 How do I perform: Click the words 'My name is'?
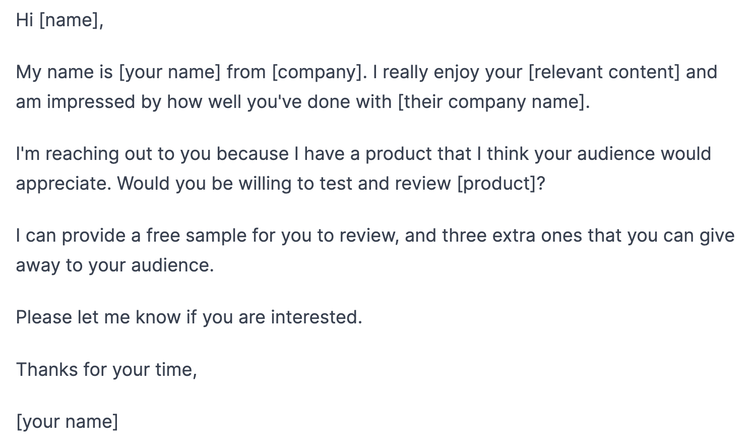[64, 72]
